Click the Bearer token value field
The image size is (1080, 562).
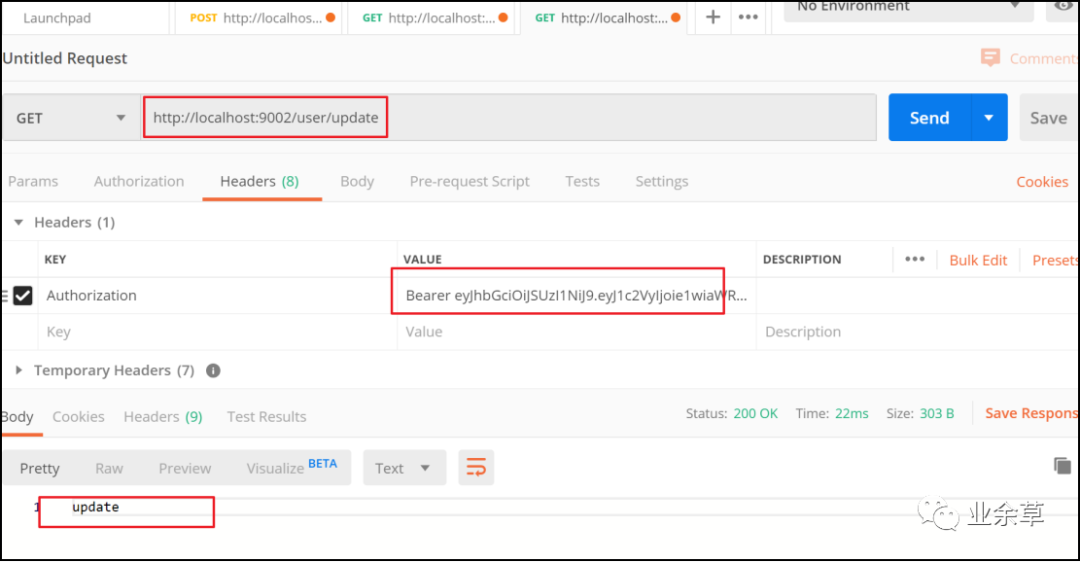tap(576, 295)
